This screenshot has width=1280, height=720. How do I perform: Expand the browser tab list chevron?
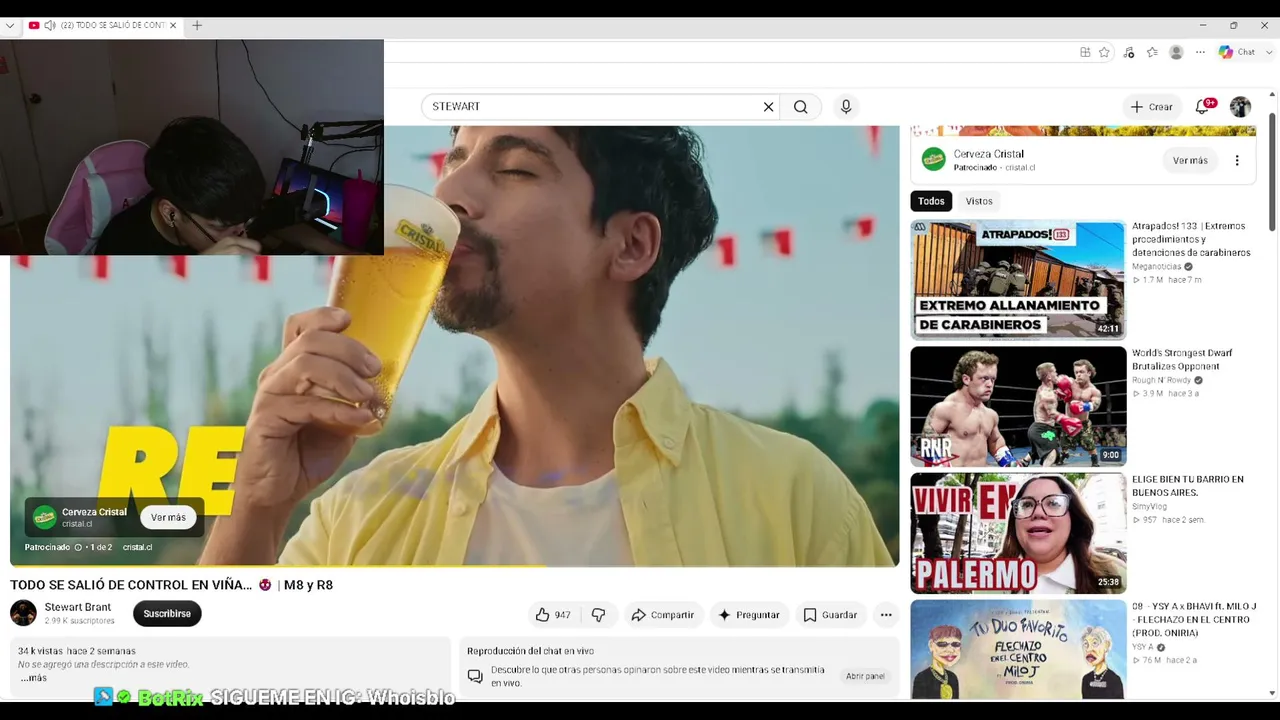(x=10, y=25)
